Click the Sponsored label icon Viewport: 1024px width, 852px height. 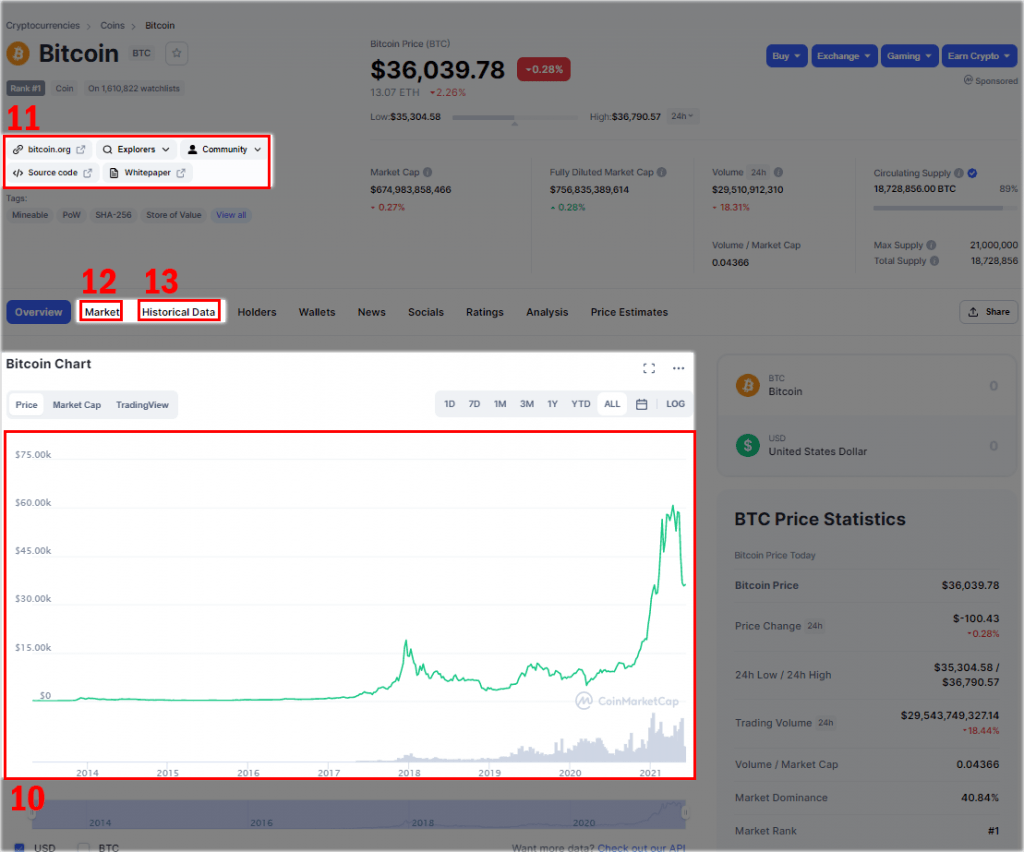click(968, 80)
